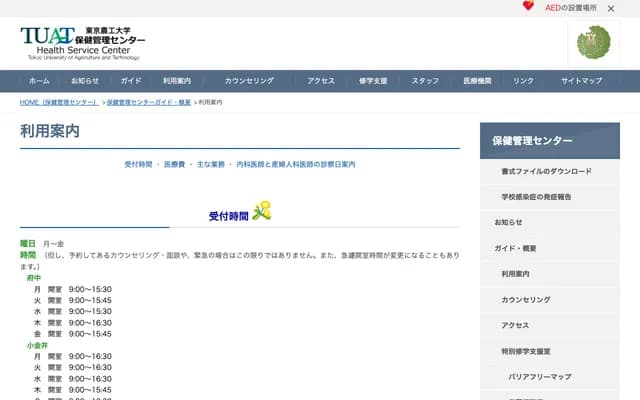Follow the 保健管理センターガイド・概要 breadcrumb link
640x400 pixels.
(149, 102)
